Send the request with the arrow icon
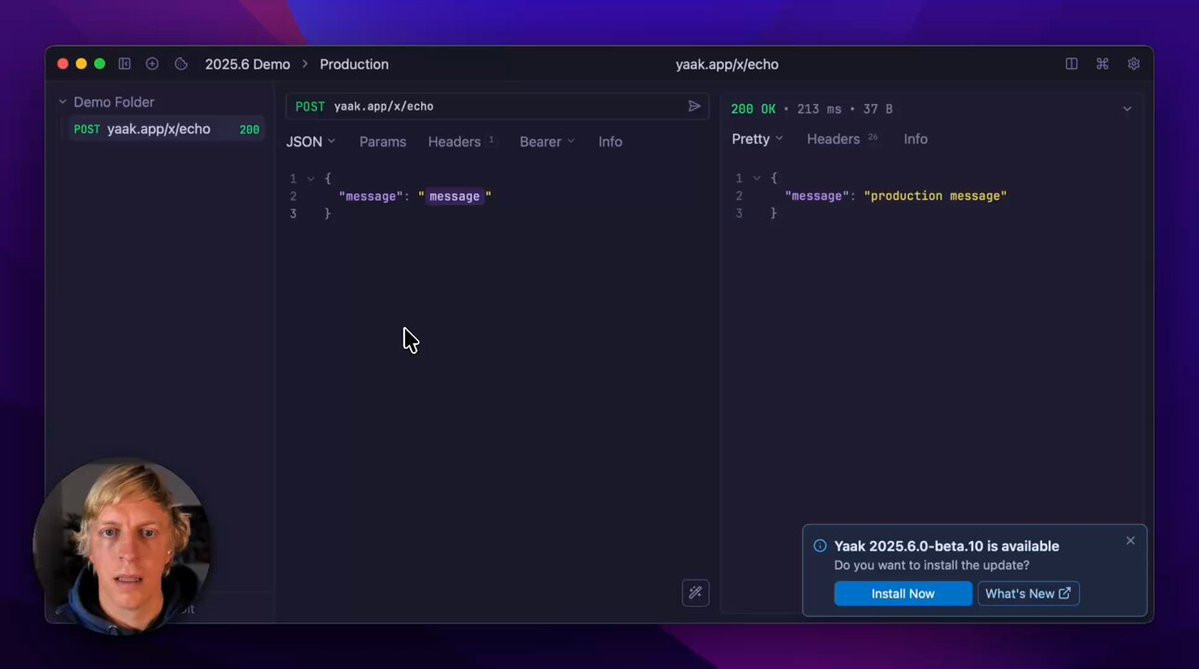 pos(694,106)
